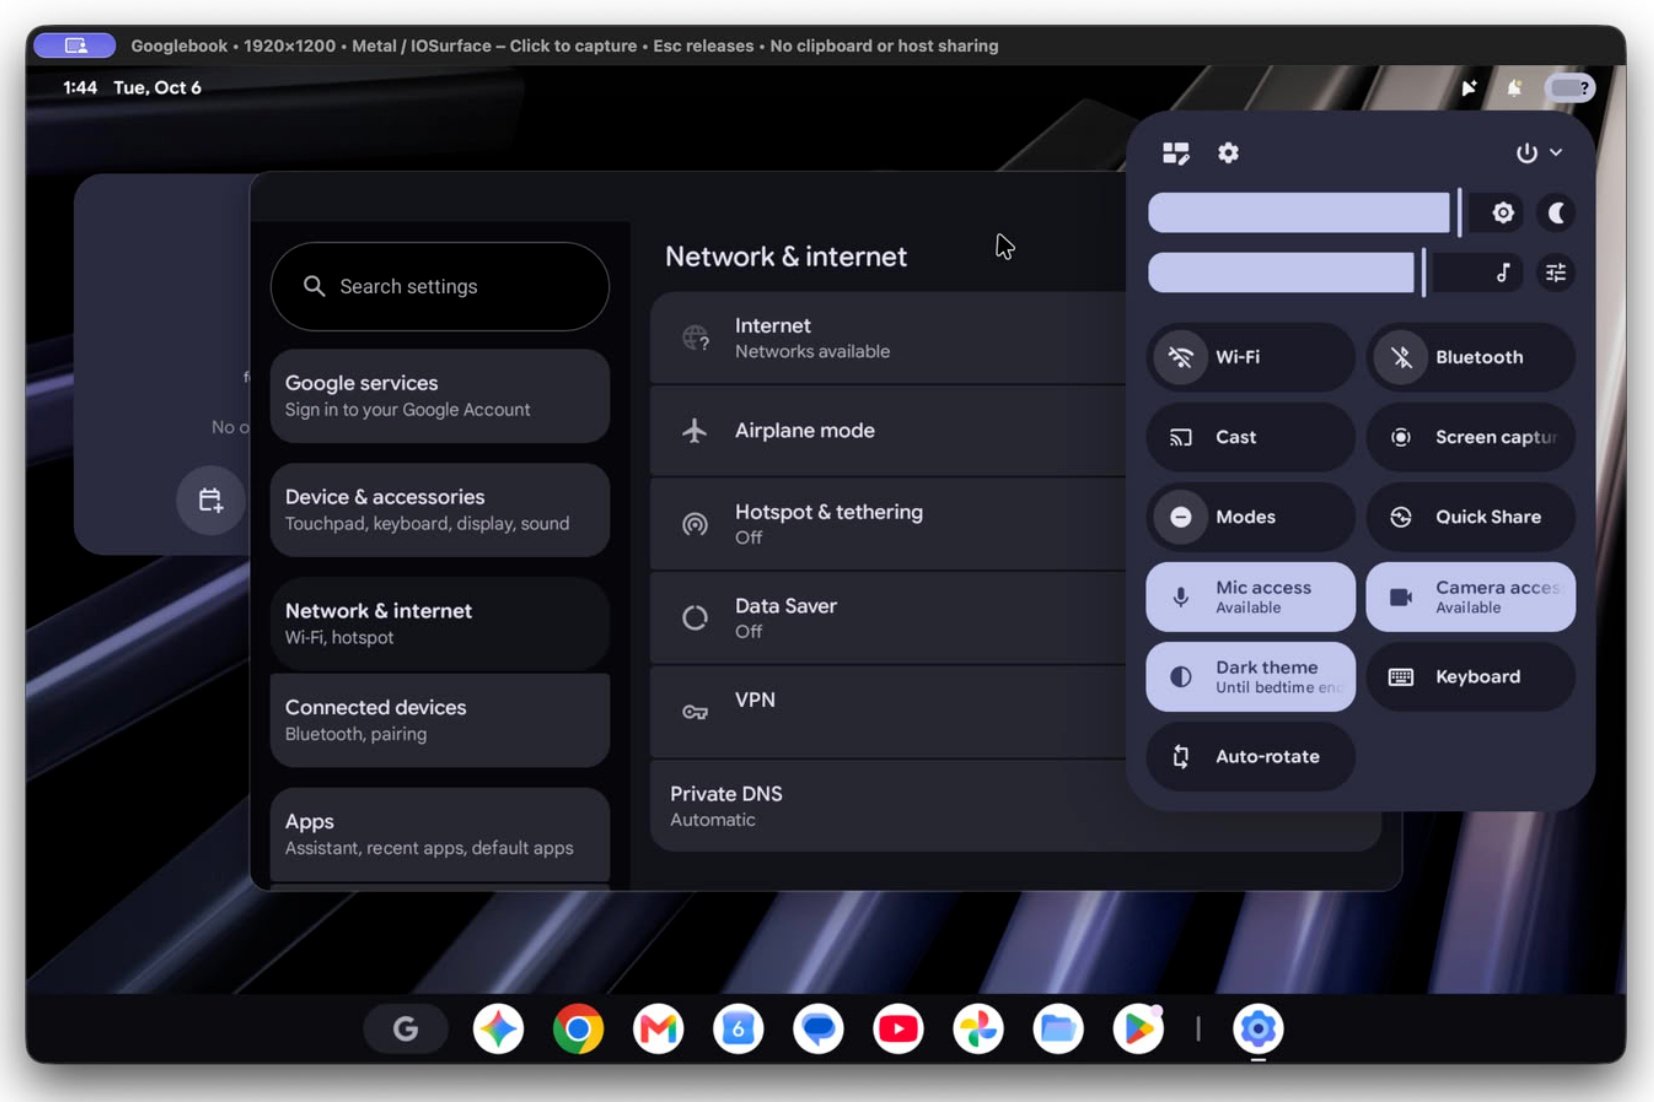Open the Modes tile
Screen dimensions: 1654x1102
pyautogui.click(x=1250, y=517)
